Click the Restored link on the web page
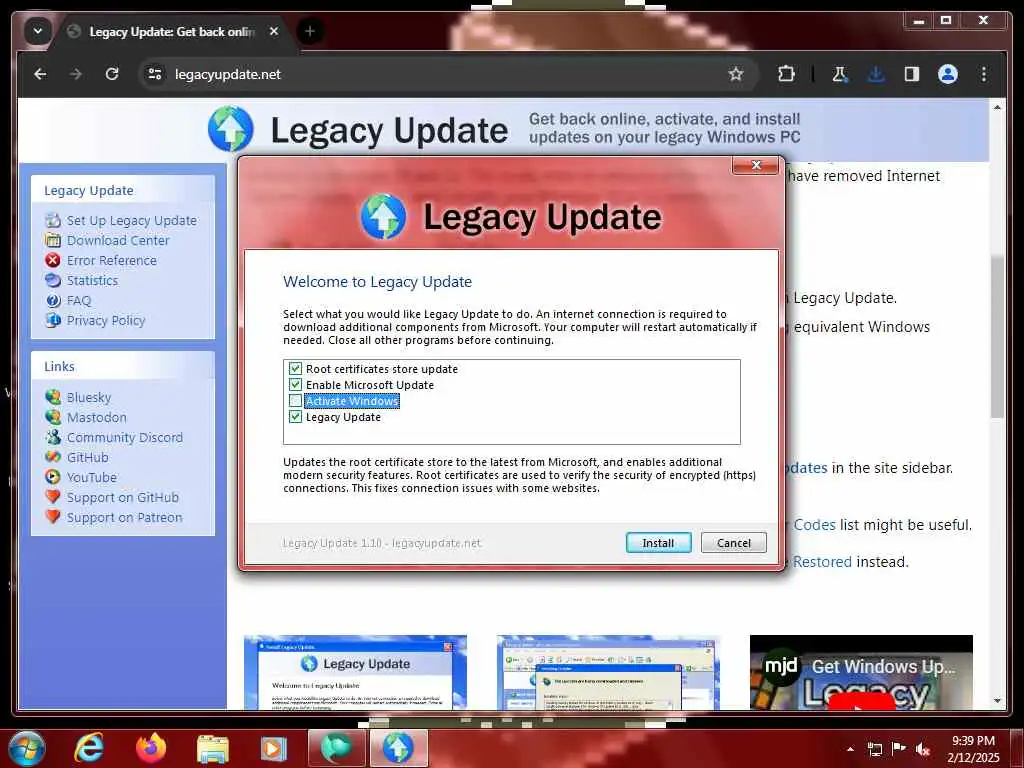The width and height of the screenshot is (1024, 768). pyautogui.click(x=822, y=562)
